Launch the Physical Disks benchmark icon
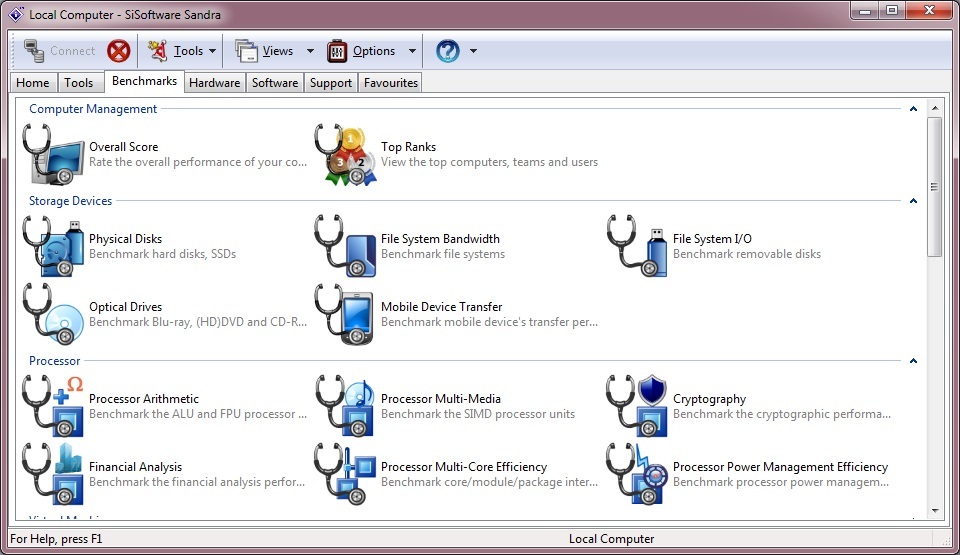 (53, 246)
